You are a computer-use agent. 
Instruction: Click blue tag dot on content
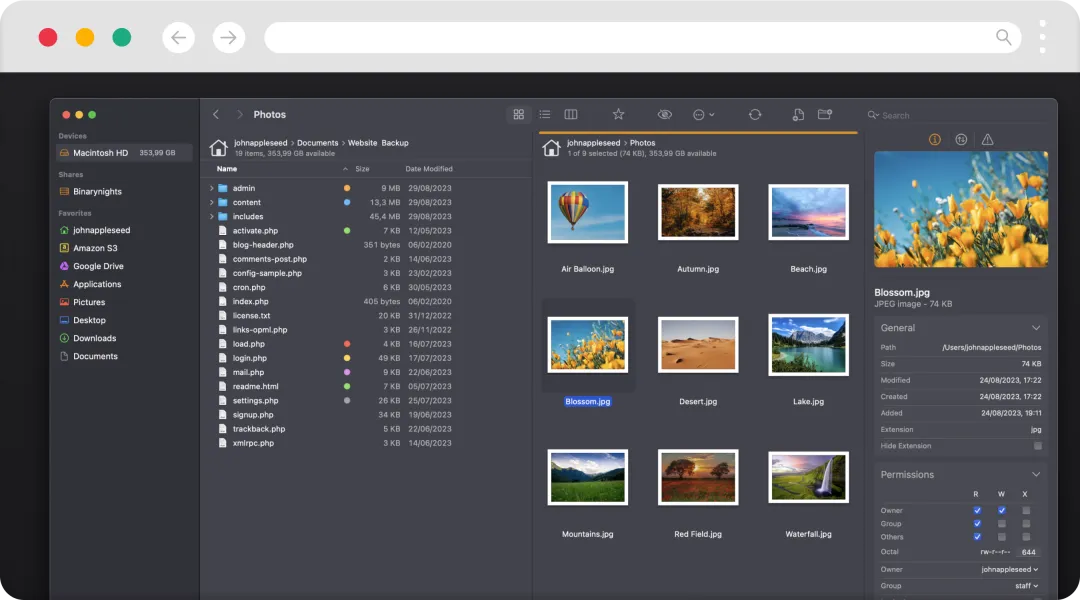[x=346, y=203]
